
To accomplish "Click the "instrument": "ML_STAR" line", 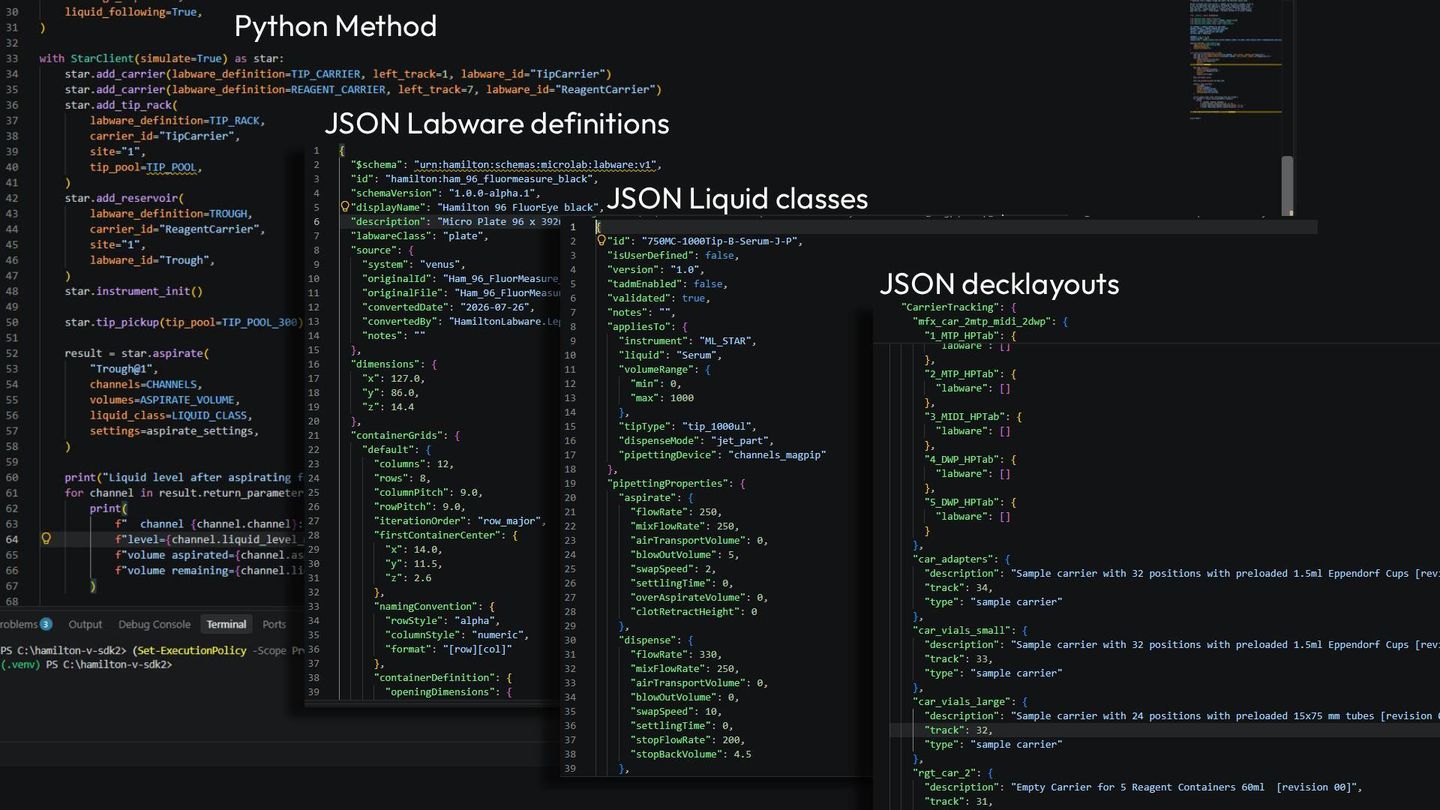I will pos(688,341).
